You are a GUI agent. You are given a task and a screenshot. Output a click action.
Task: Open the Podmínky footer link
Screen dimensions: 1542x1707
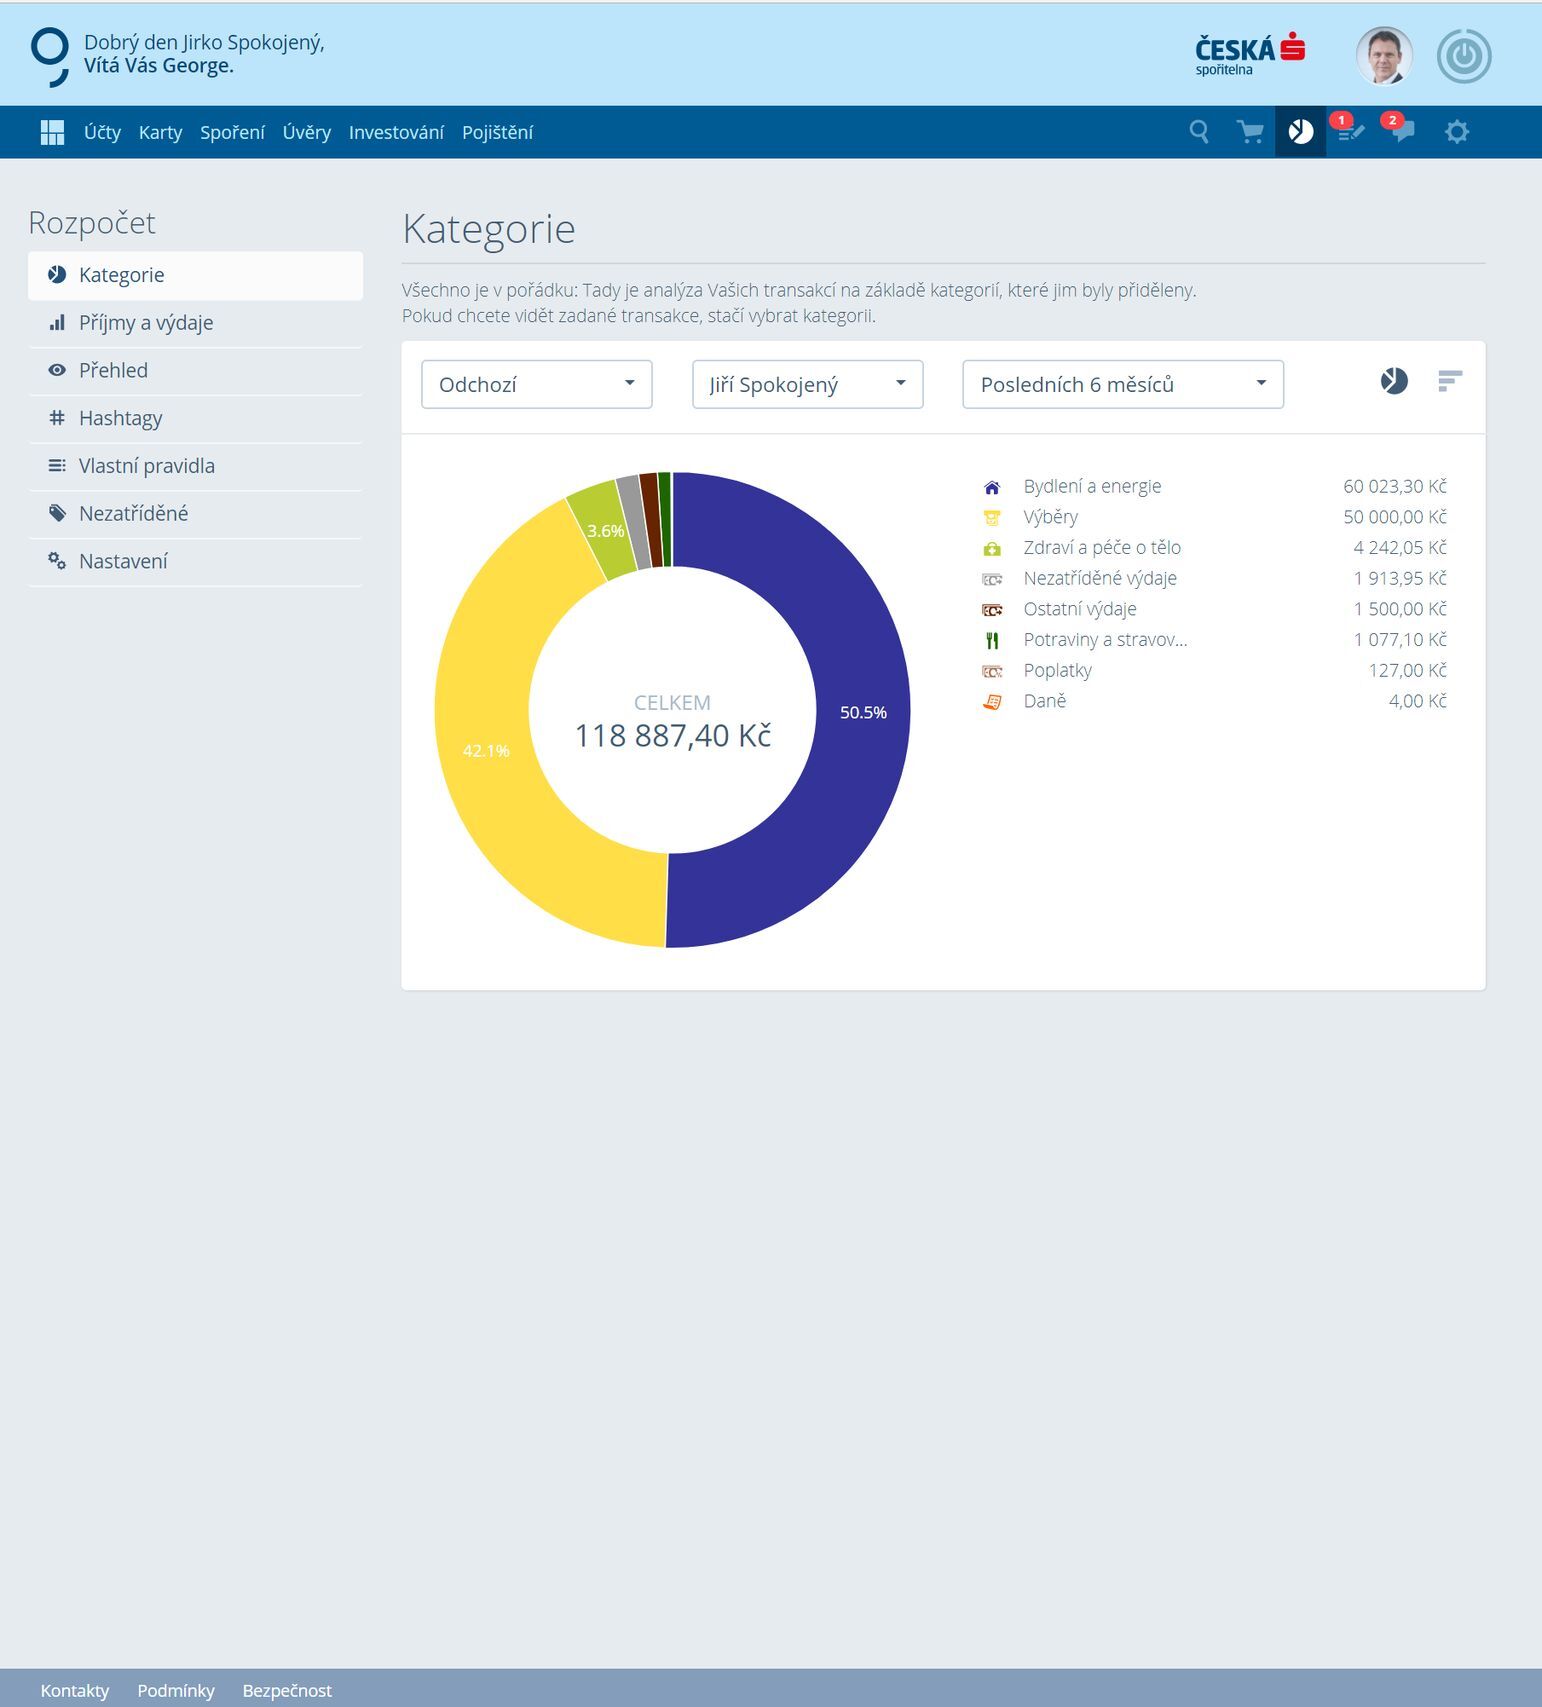(x=176, y=1690)
